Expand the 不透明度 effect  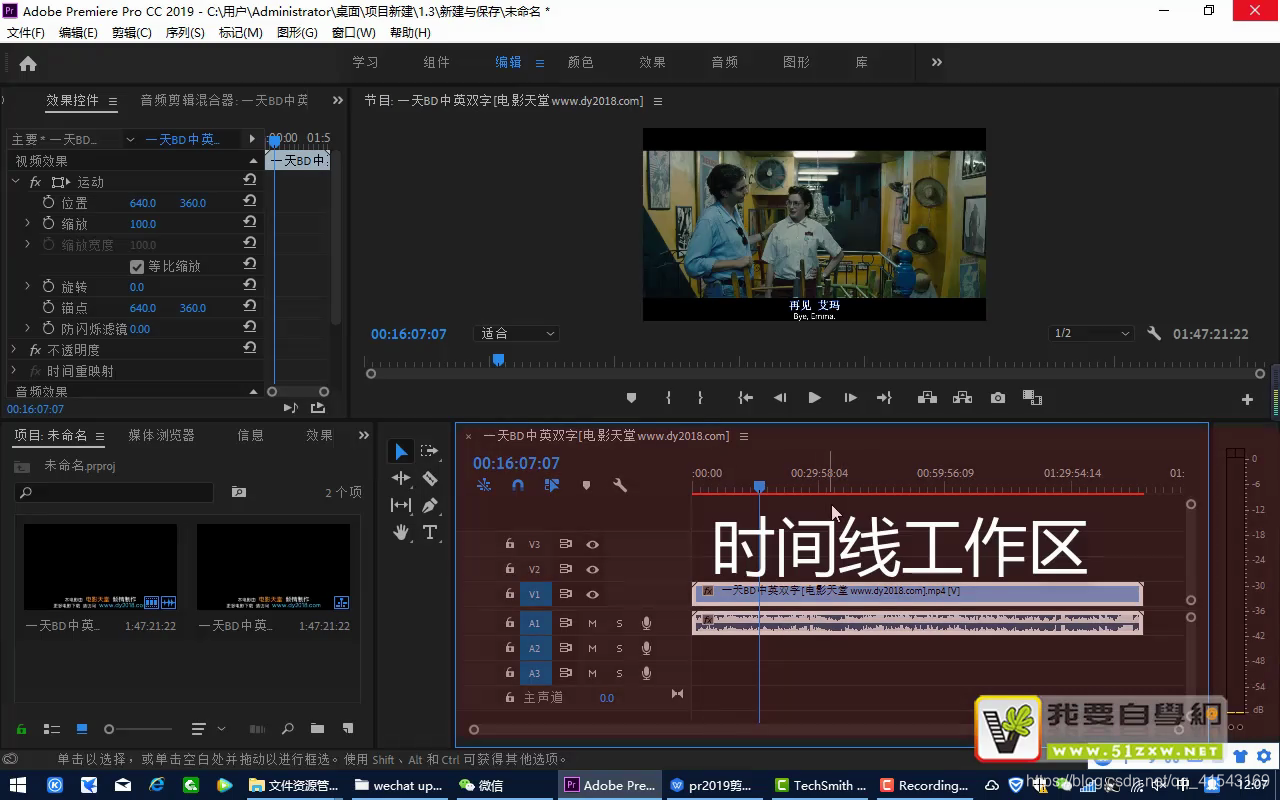click(x=14, y=350)
